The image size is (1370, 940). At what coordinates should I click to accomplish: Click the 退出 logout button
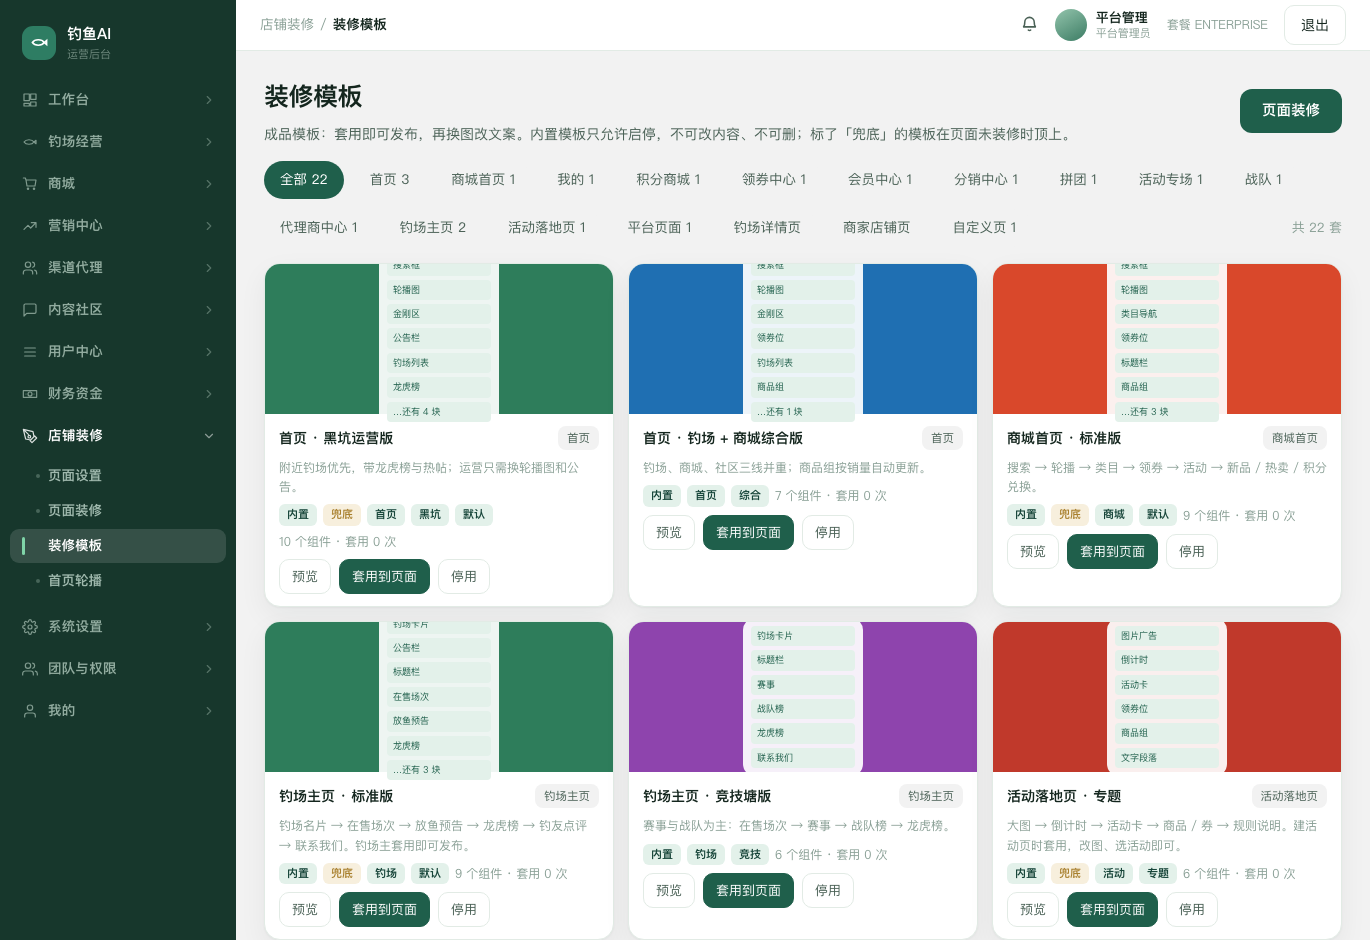pos(1315,25)
